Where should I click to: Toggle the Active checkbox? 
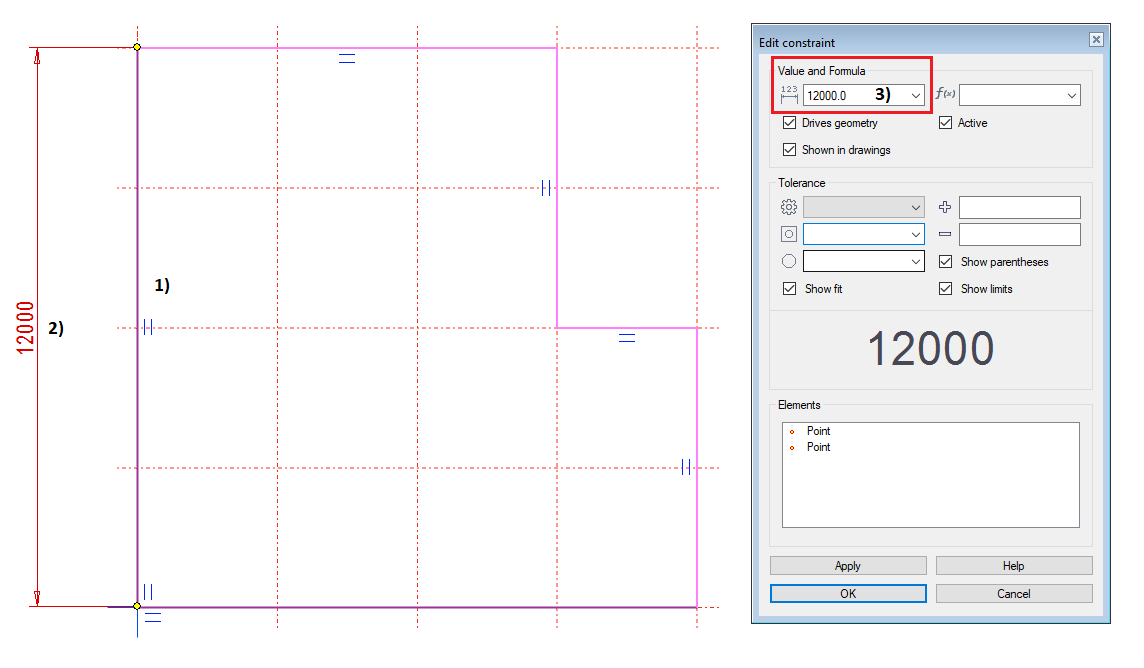(x=946, y=123)
